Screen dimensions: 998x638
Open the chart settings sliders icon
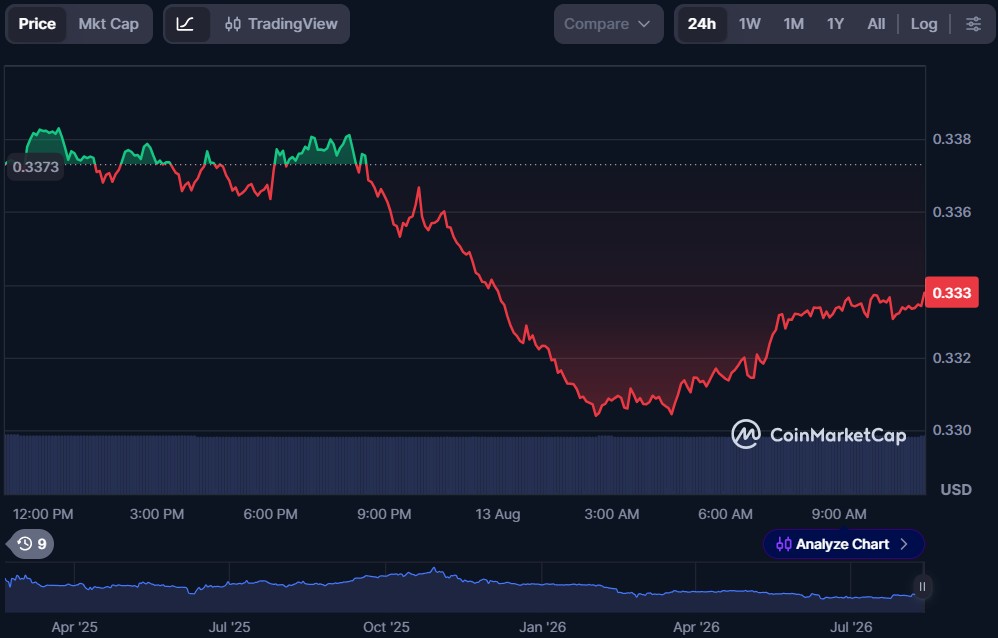click(x=973, y=24)
